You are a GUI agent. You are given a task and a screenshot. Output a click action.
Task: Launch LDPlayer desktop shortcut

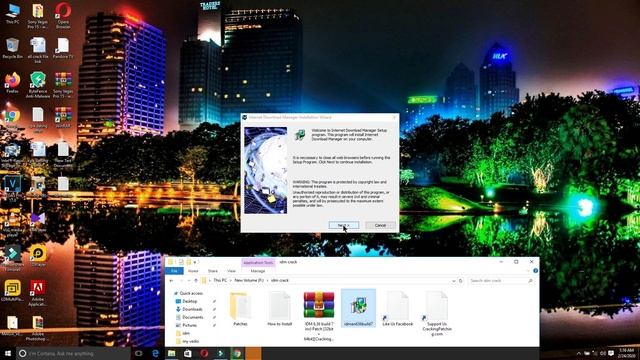[x=38, y=256]
